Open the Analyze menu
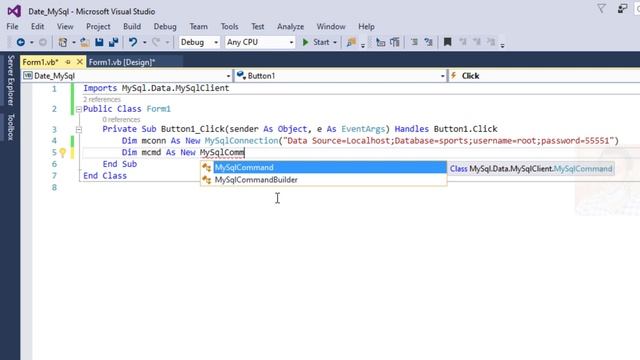The image size is (640, 360). click(x=290, y=27)
